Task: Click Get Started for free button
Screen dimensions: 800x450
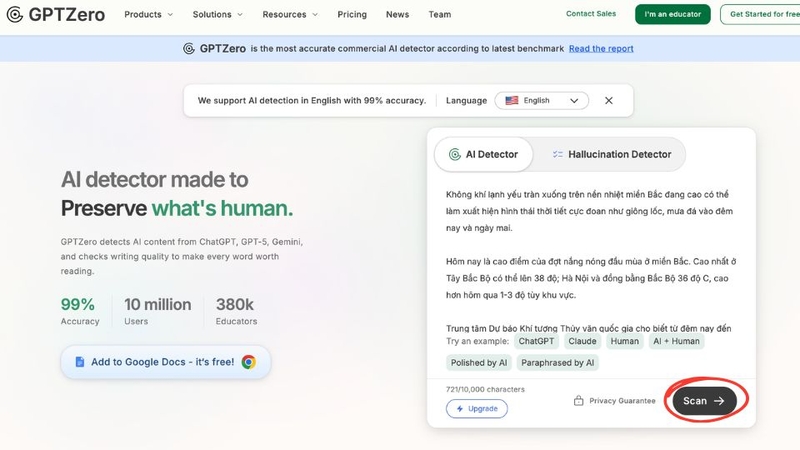Action: (760, 14)
